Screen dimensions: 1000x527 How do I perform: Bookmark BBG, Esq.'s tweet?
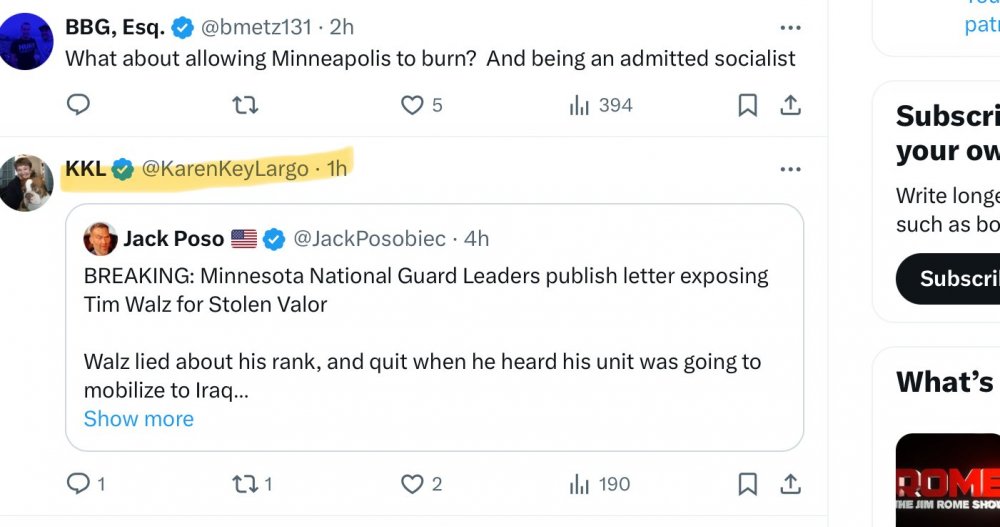747,105
